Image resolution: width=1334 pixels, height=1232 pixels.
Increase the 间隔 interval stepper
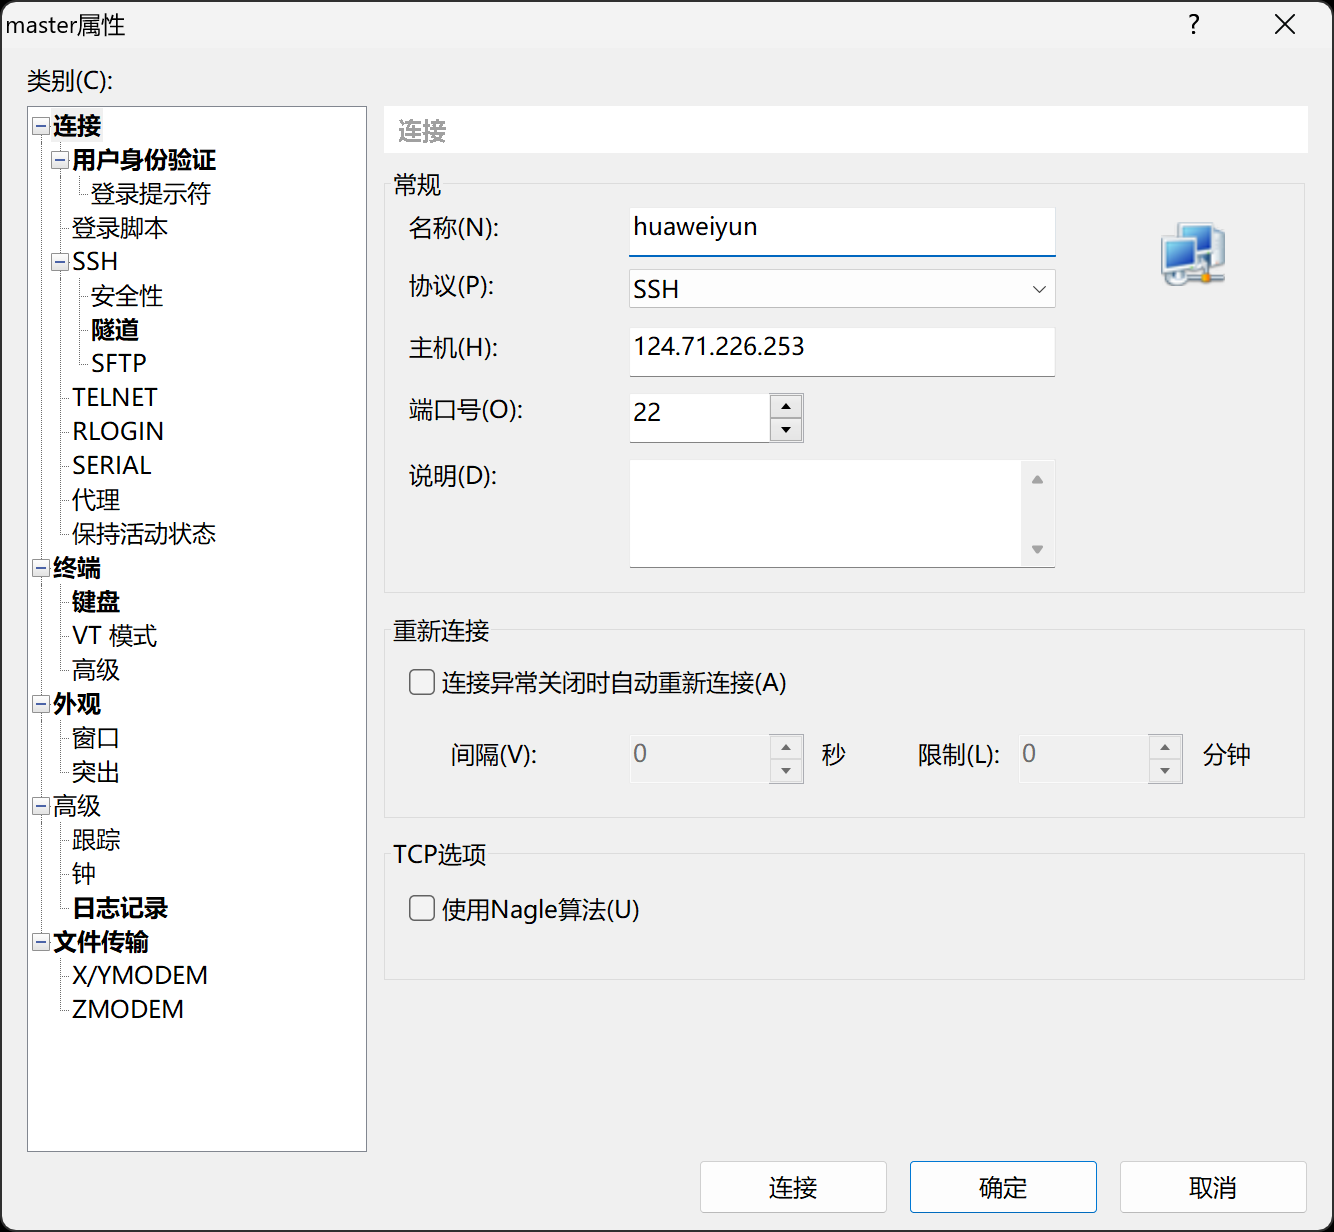(786, 747)
